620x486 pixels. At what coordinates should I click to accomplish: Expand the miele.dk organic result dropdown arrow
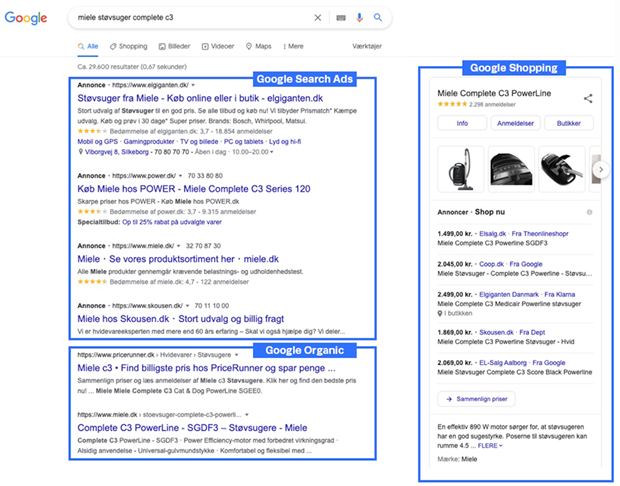247,415
